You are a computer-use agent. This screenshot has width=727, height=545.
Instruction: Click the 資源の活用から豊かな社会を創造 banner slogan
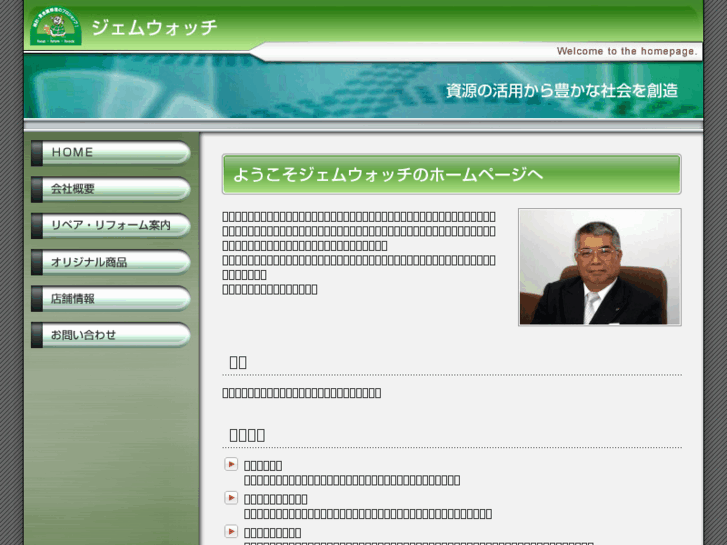[561, 91]
